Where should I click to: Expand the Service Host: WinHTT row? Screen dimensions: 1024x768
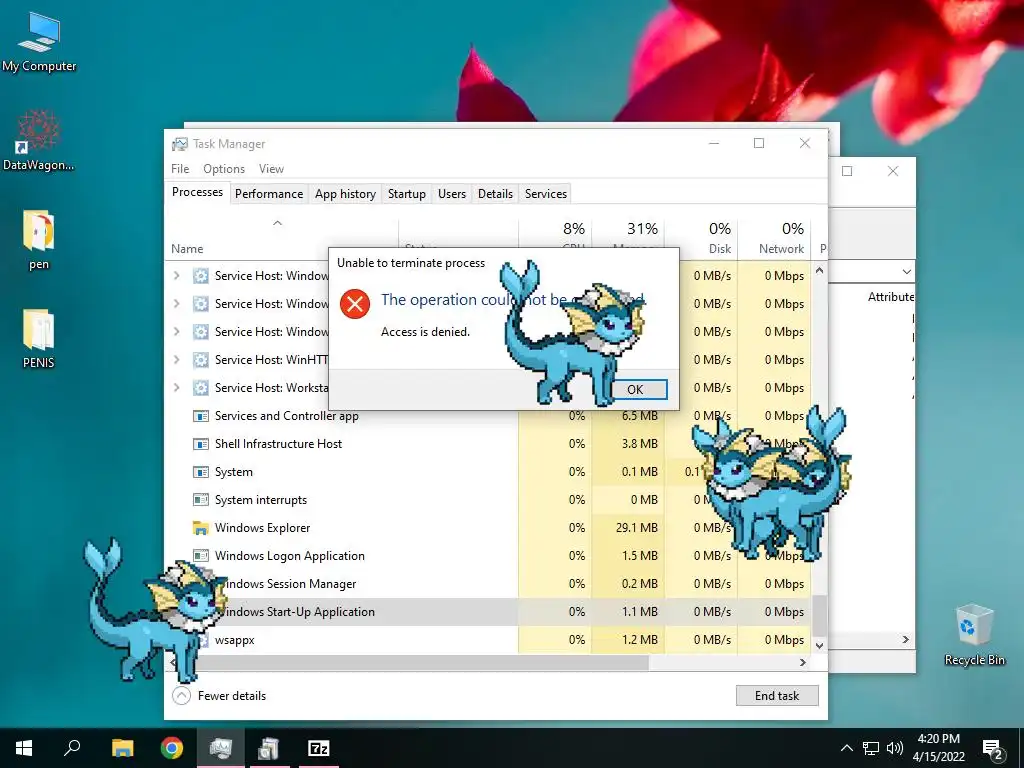pyautogui.click(x=176, y=360)
